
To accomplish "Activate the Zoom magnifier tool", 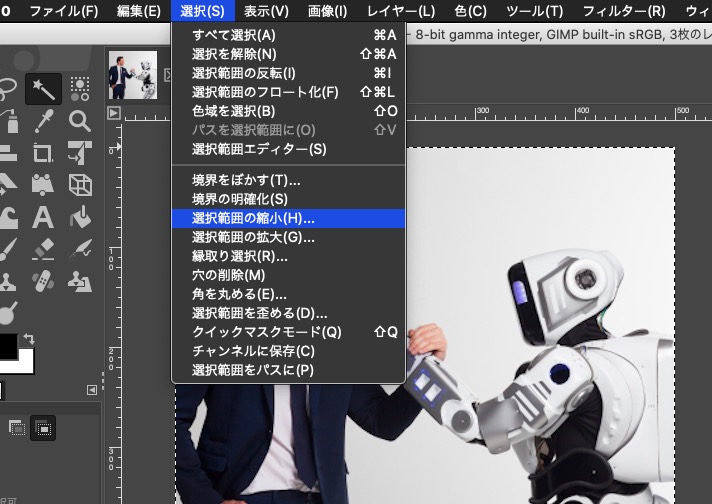I will pyautogui.click(x=80, y=121).
